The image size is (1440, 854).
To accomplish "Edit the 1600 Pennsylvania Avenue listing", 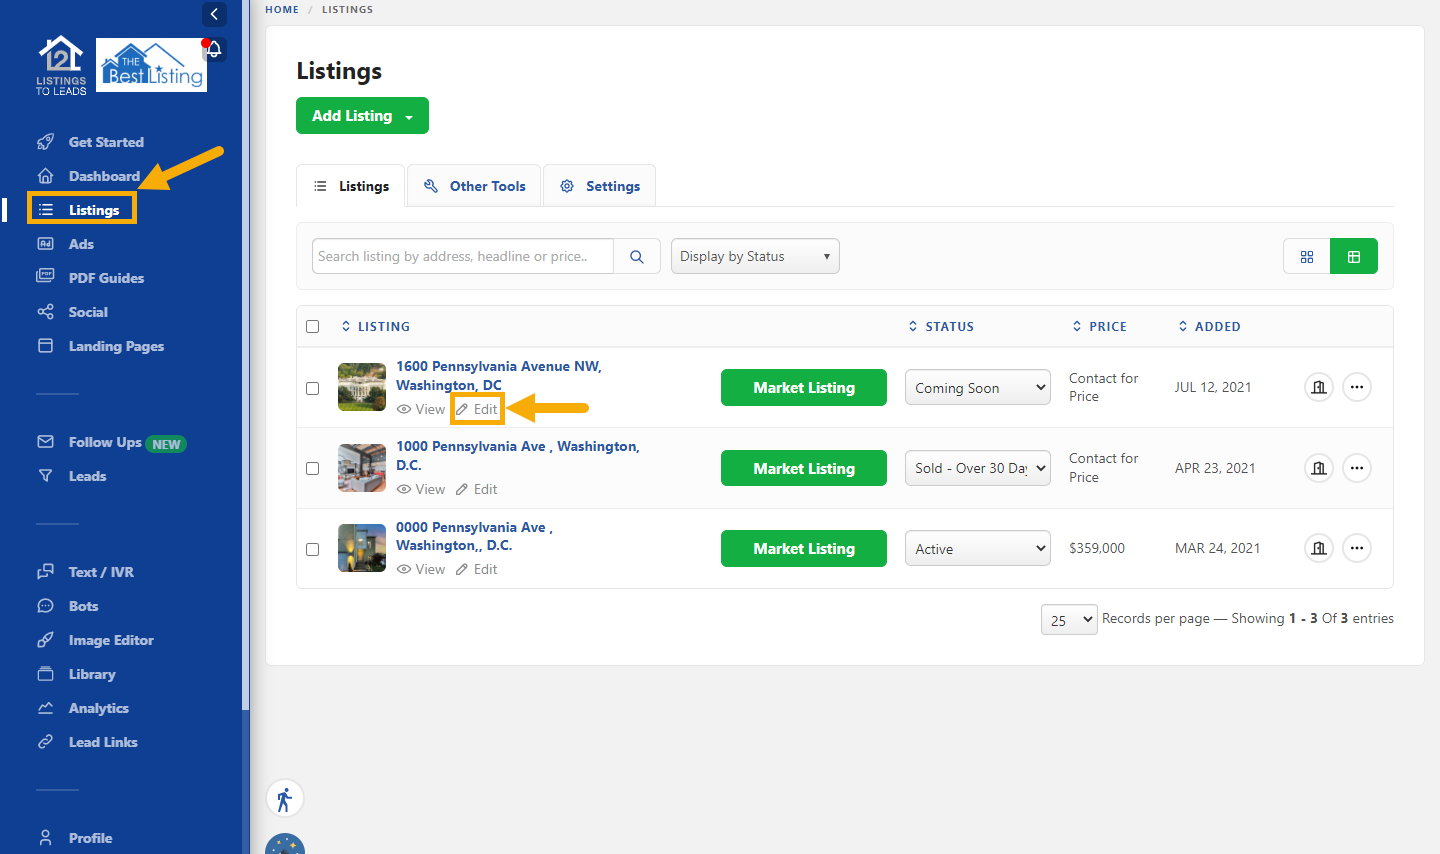I will pos(477,409).
